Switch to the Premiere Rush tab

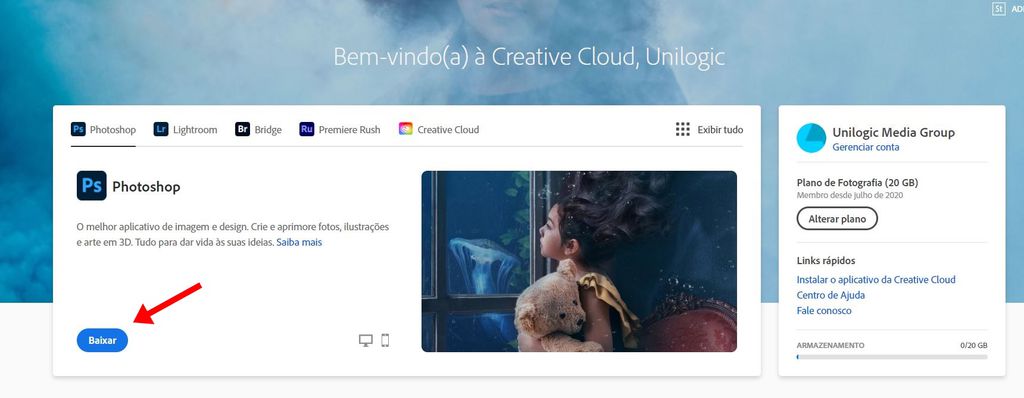[340, 129]
